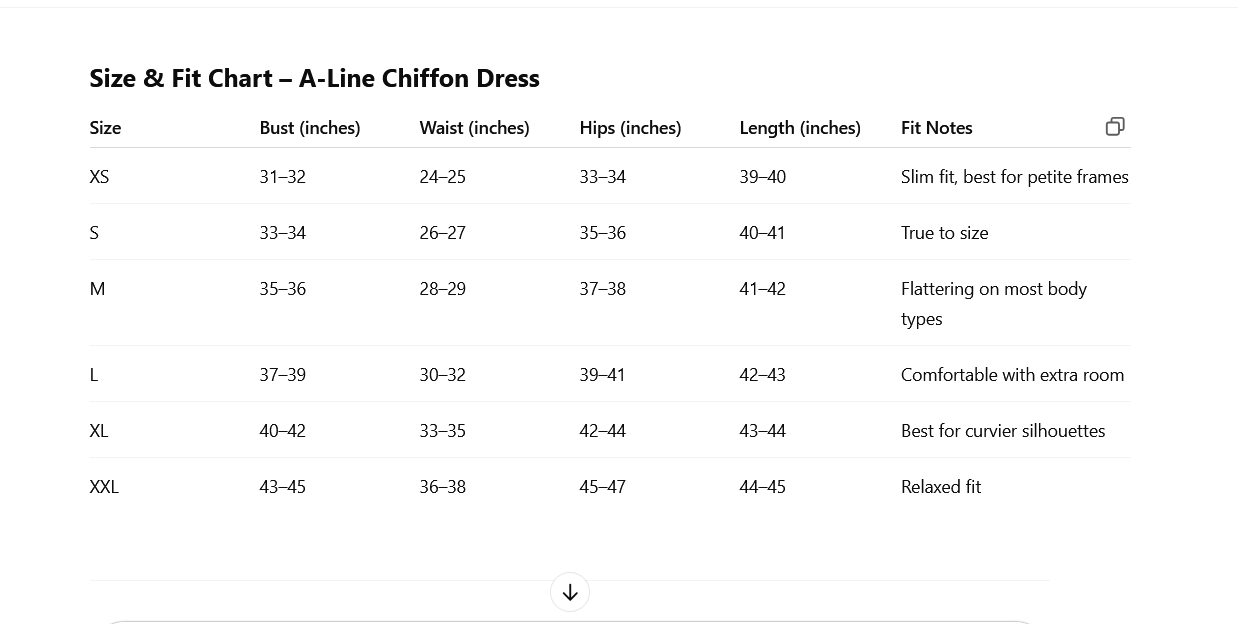Select 'Relaxed fit' note for XXL
1238x624 pixels.
(x=941, y=487)
